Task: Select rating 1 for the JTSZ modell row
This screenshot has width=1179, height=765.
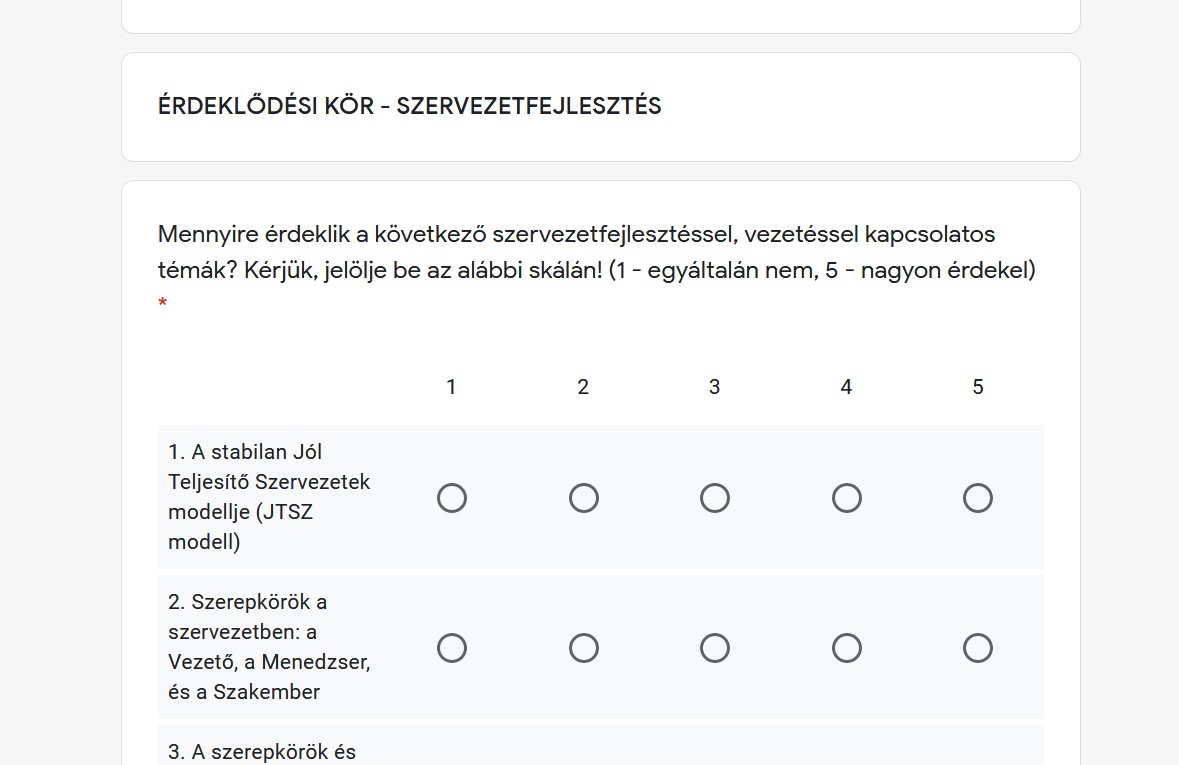Action: [x=451, y=497]
